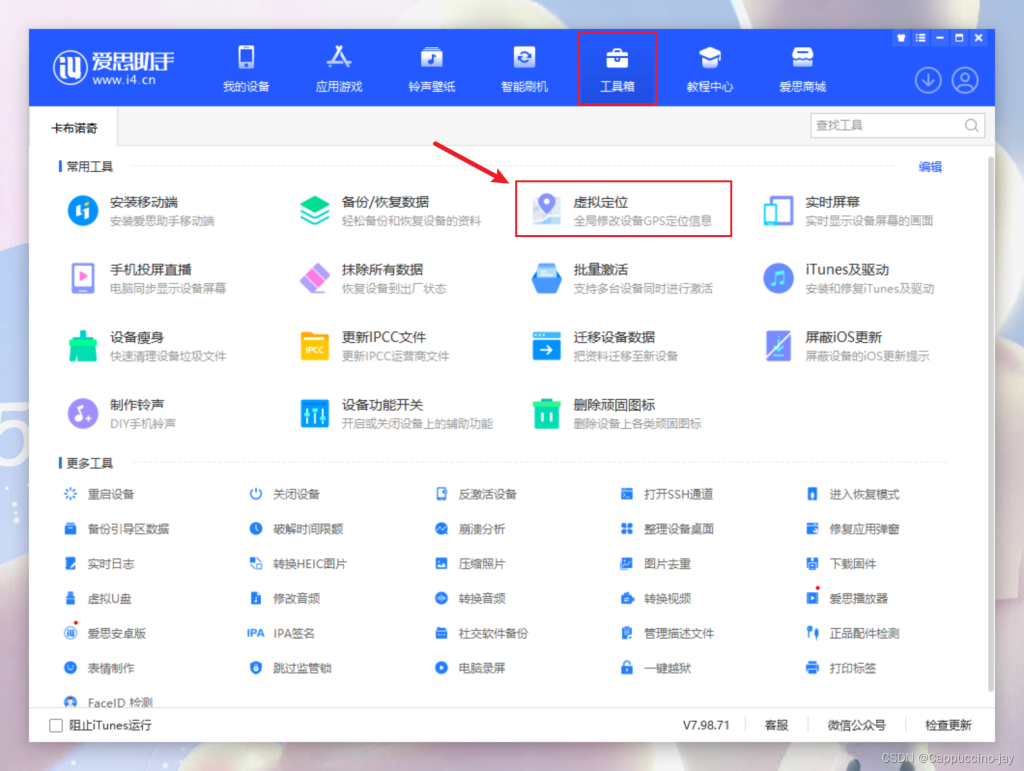This screenshot has width=1024, height=771.
Task: Click 检查更新 to check for updates
Action: coord(946,724)
